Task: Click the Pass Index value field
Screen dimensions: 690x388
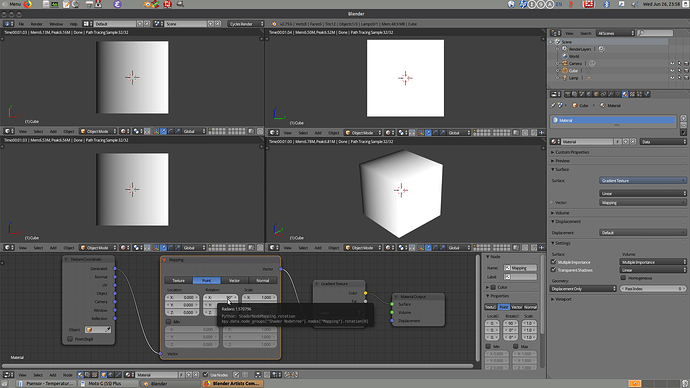Action: click(x=653, y=289)
